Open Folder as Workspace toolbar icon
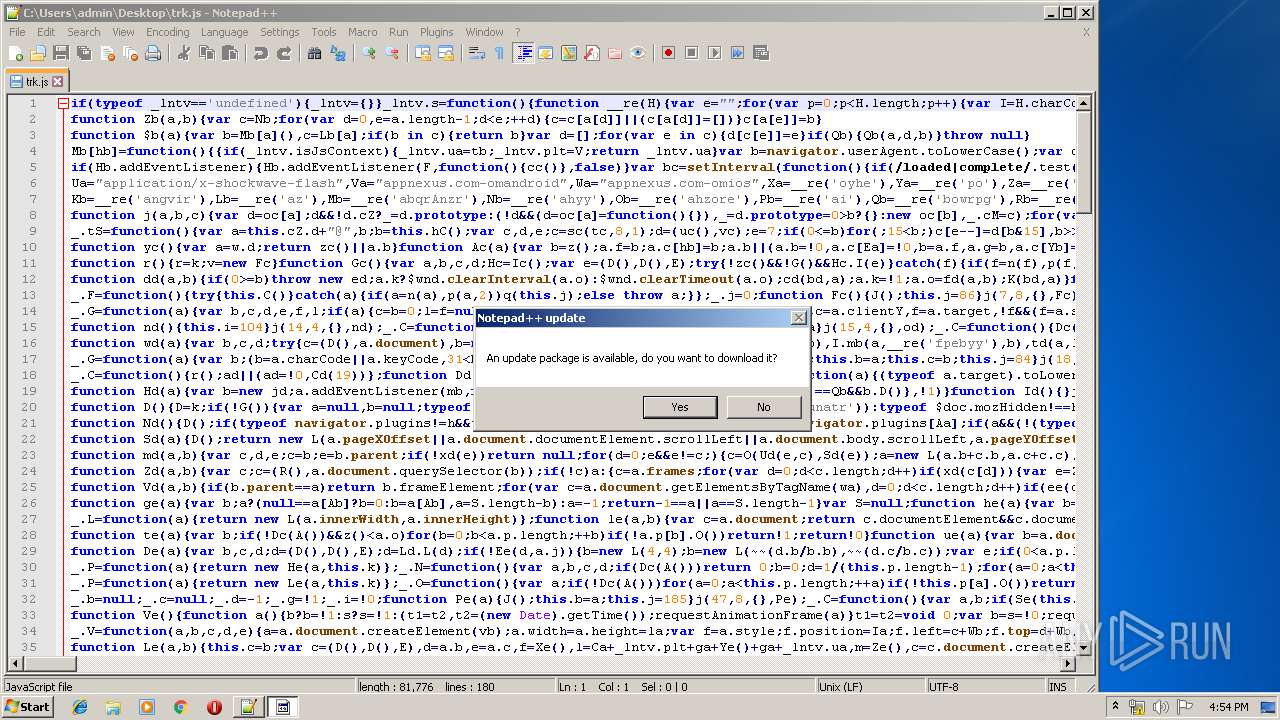The image size is (1280, 720). (x=615, y=53)
